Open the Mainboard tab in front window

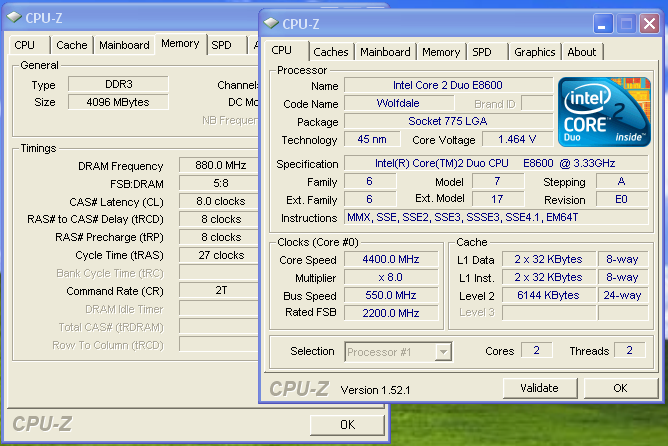pyautogui.click(x=385, y=52)
